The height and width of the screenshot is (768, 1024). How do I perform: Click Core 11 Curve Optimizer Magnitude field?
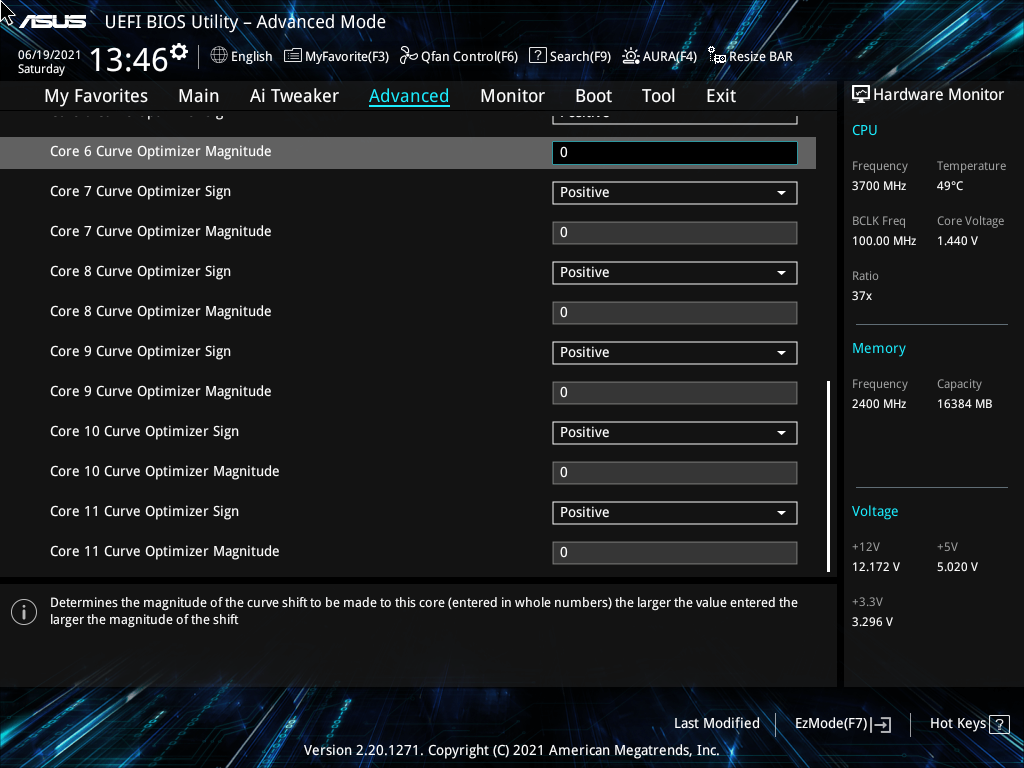[x=675, y=552]
